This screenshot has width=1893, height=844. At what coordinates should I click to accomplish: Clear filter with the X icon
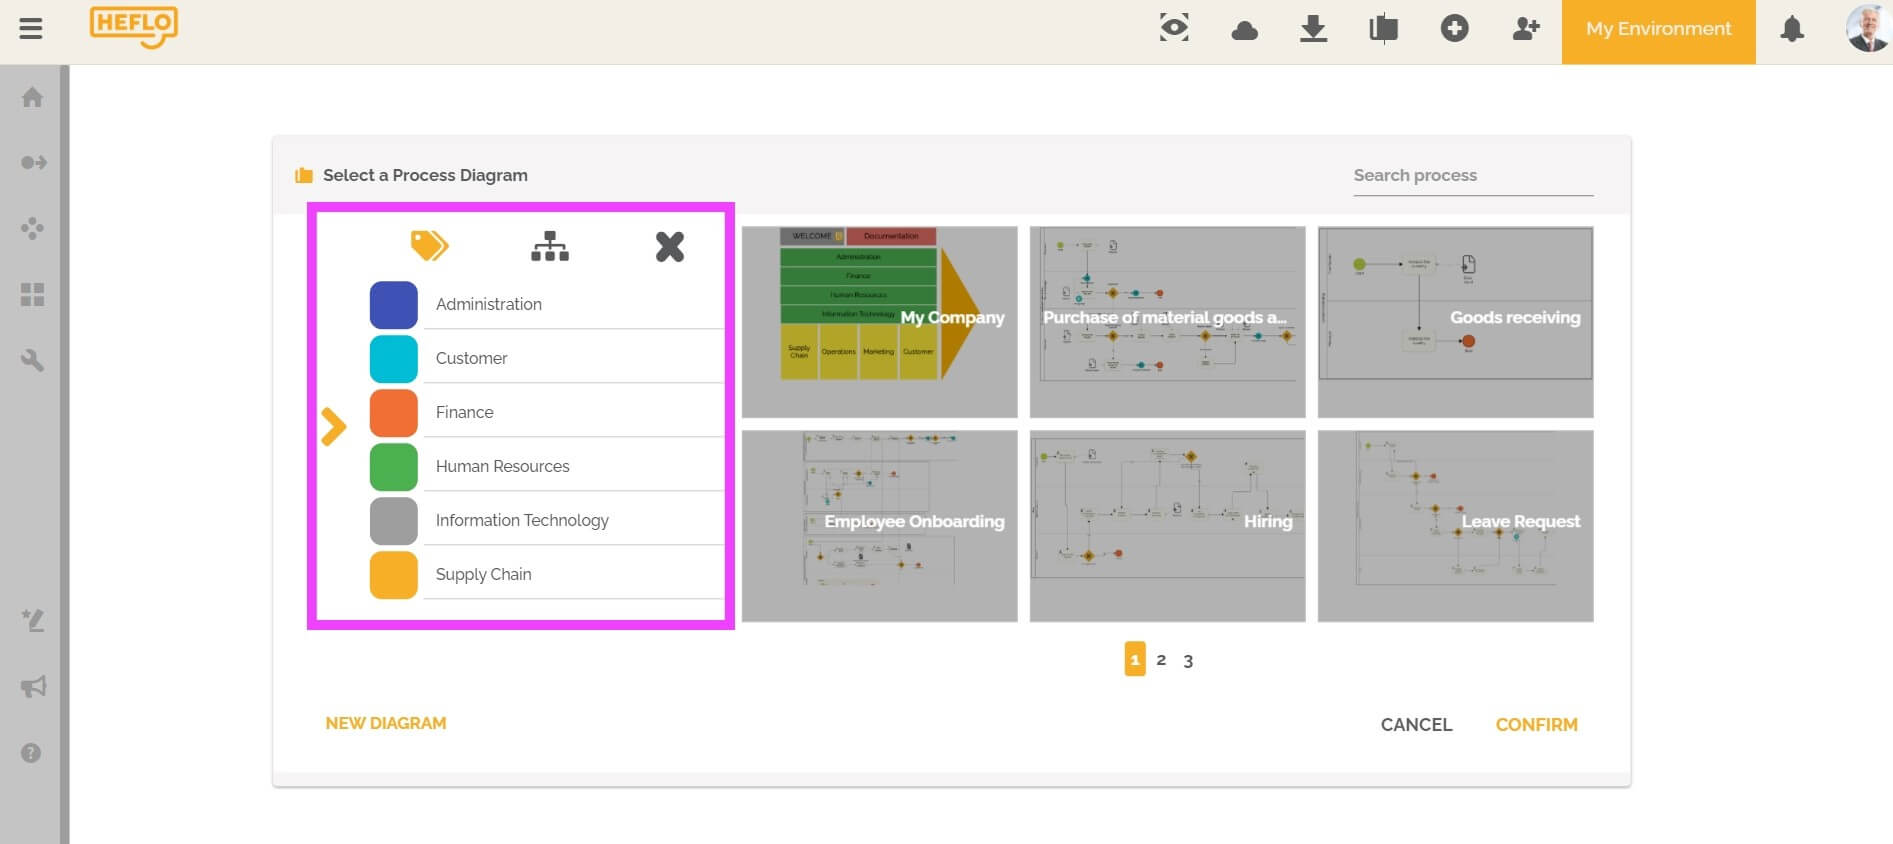(x=669, y=246)
